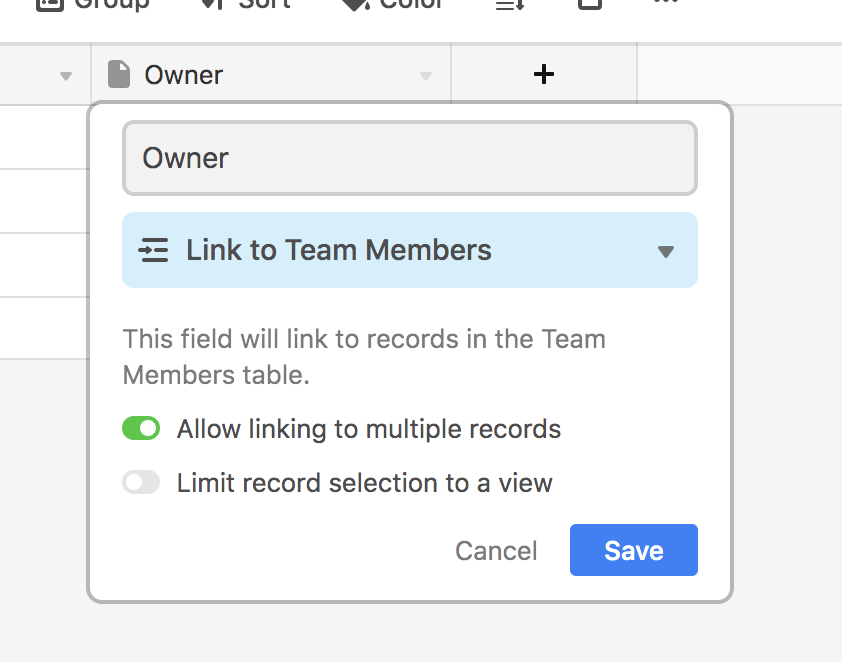Cancel the field configuration

pyautogui.click(x=496, y=551)
